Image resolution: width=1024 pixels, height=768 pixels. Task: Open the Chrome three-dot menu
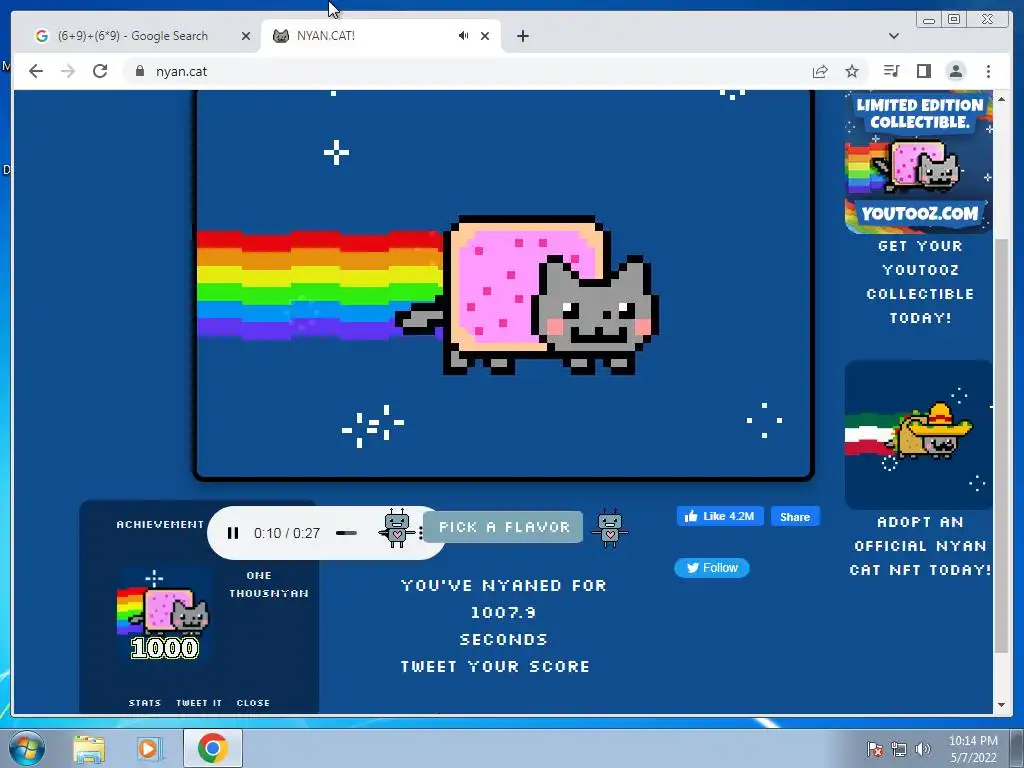pos(988,71)
